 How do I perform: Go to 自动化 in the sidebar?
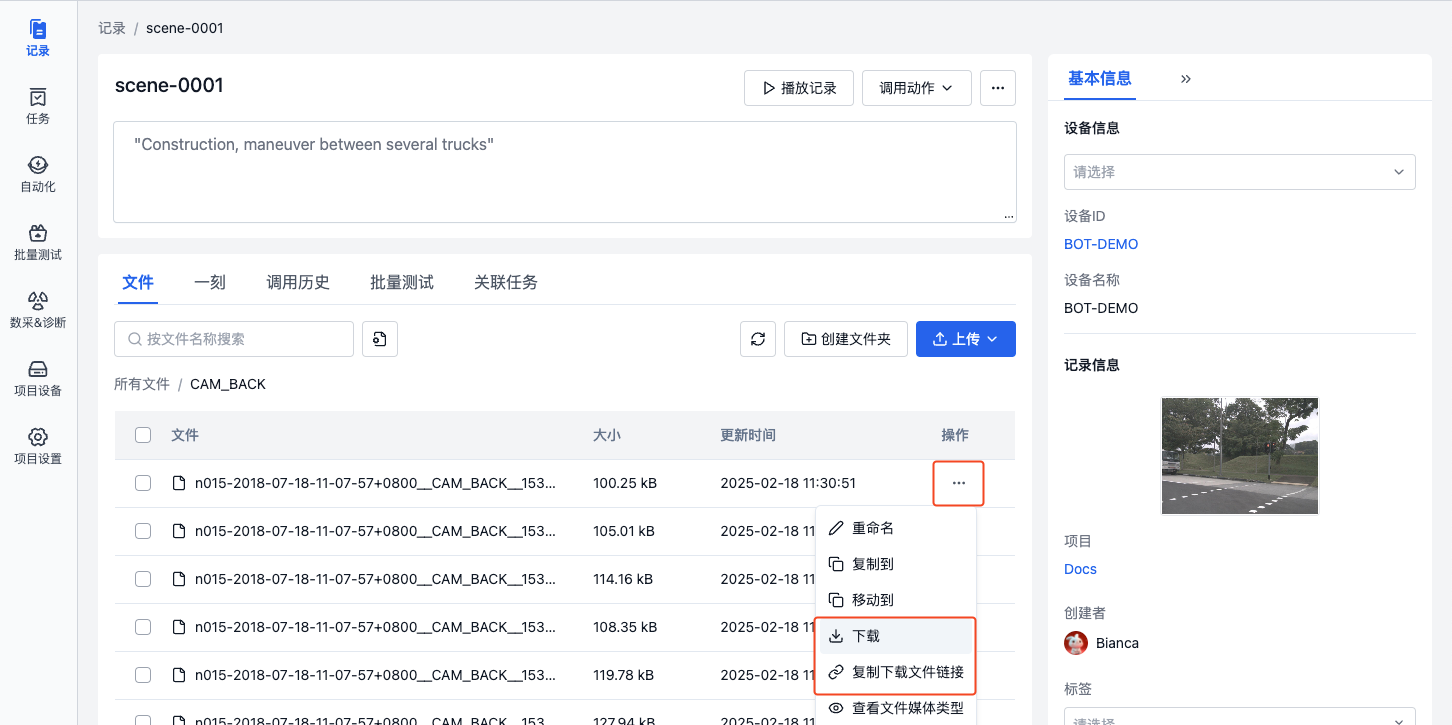coord(38,174)
